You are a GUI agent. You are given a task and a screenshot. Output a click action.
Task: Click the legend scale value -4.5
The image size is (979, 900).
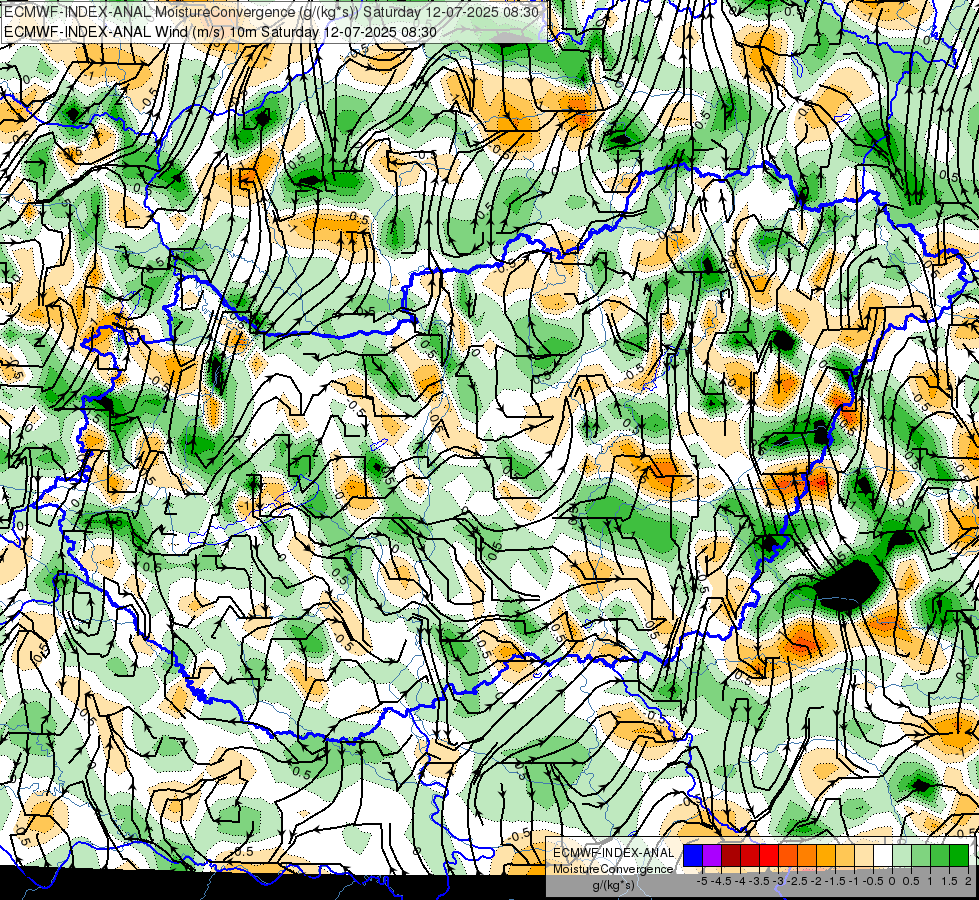(721, 881)
